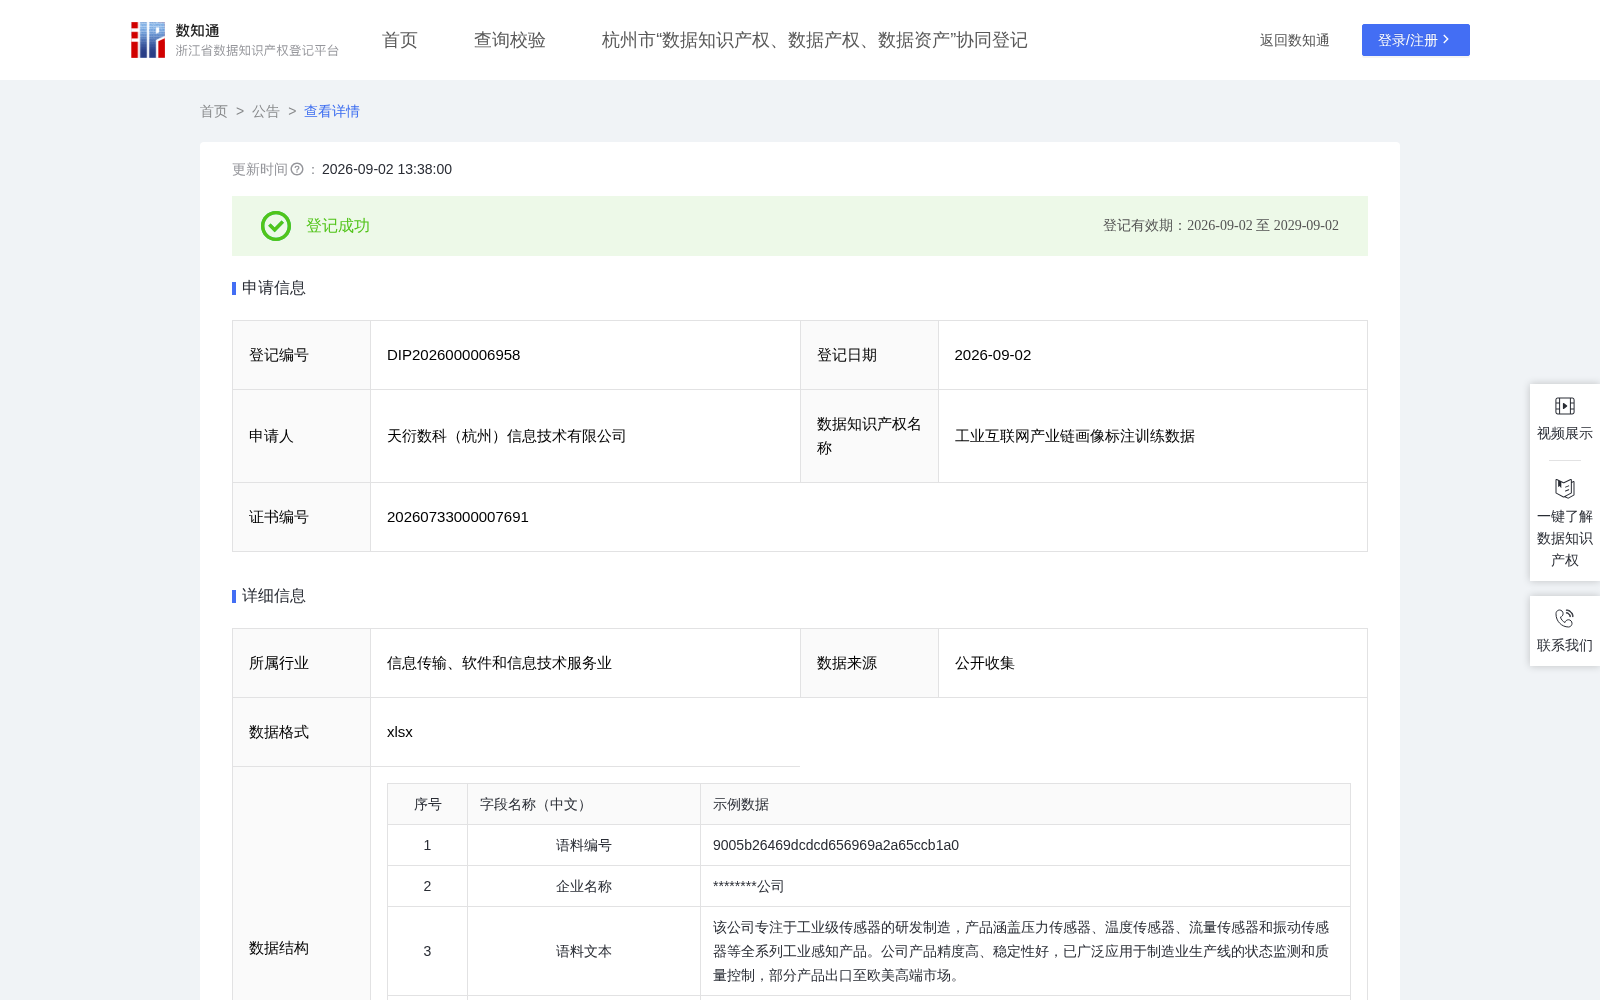The image size is (1600, 1000).
Task: Click the 证书编号 row label
Action: point(279,517)
